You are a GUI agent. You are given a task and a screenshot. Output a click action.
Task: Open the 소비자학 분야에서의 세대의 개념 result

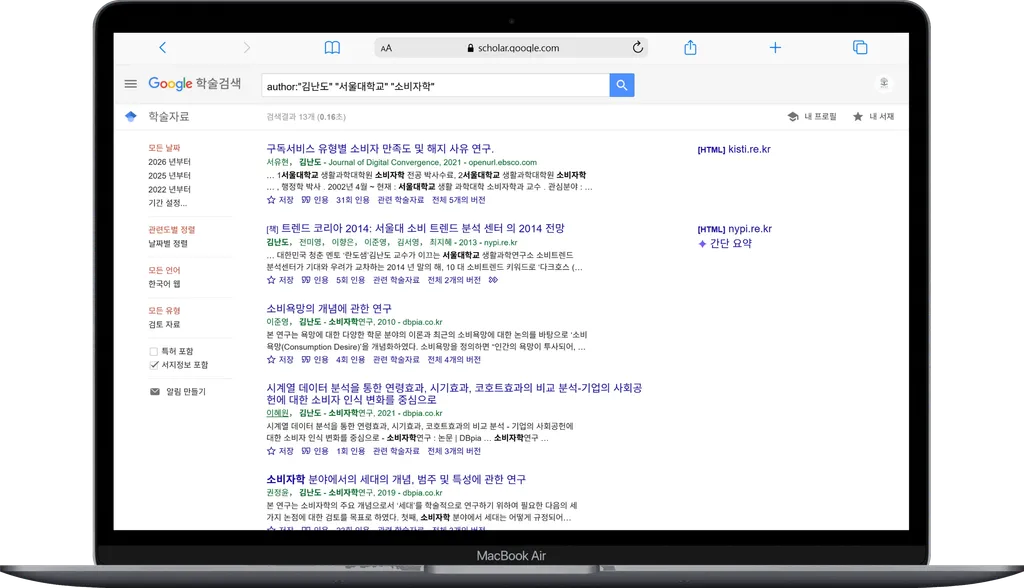(x=396, y=480)
